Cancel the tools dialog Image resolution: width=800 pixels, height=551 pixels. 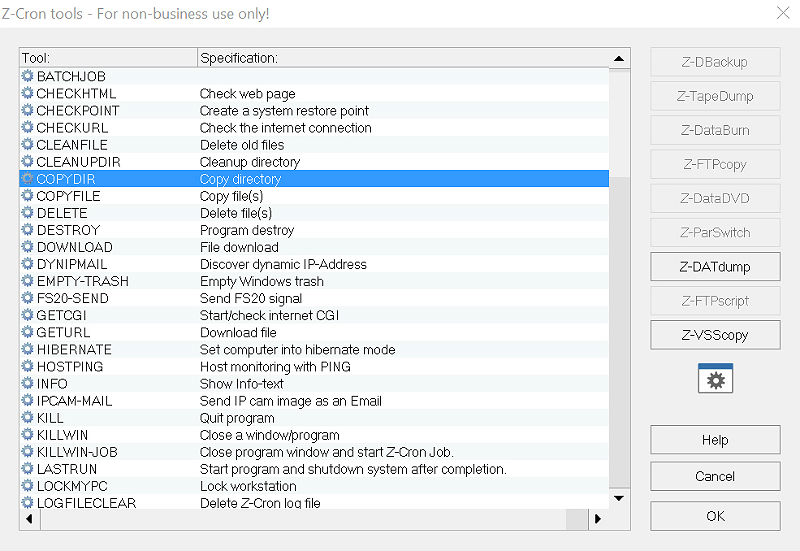click(715, 476)
